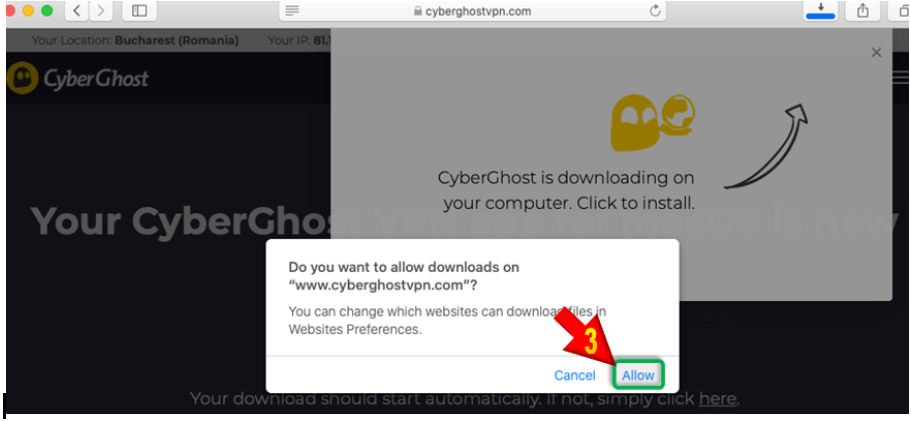Click the Bucharest (Romania) location text
This screenshot has height=421, width=911.
click(x=177, y=41)
